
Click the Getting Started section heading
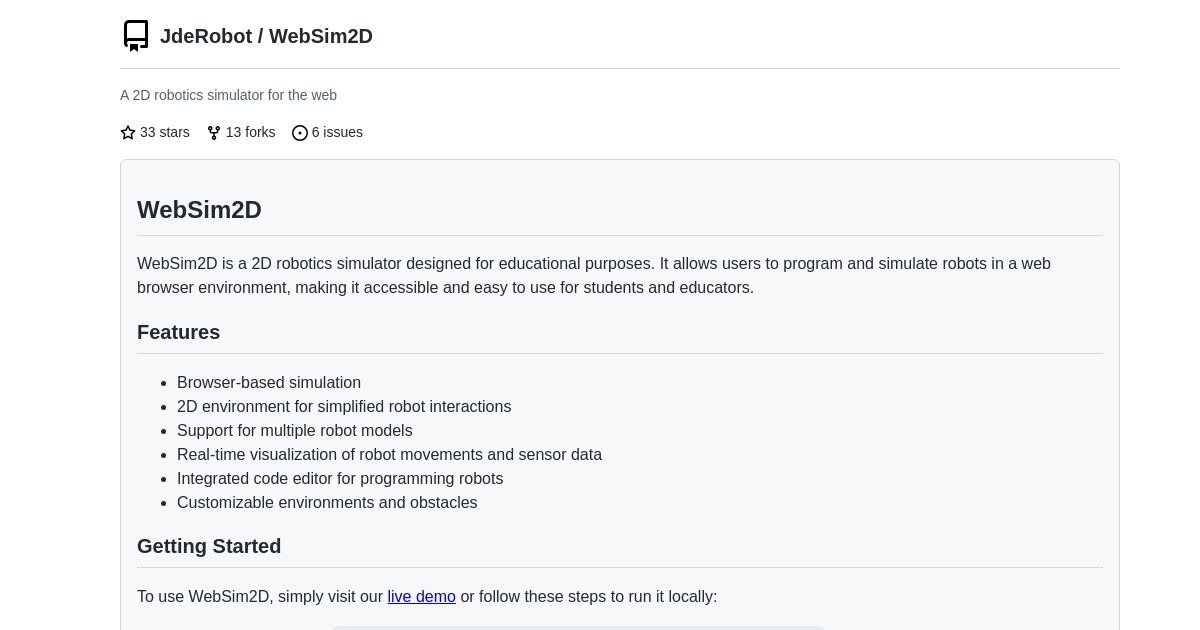click(209, 546)
